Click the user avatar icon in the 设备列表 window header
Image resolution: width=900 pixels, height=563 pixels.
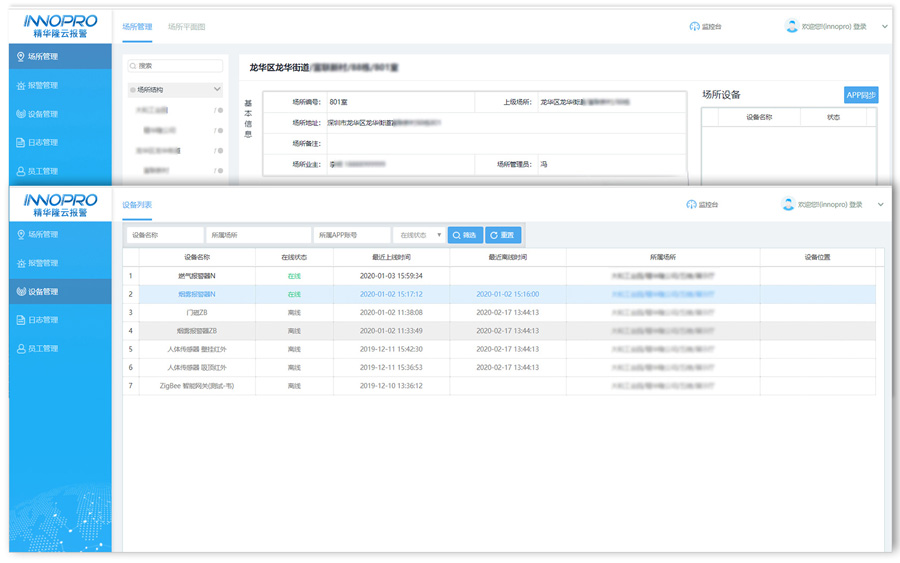(x=790, y=204)
